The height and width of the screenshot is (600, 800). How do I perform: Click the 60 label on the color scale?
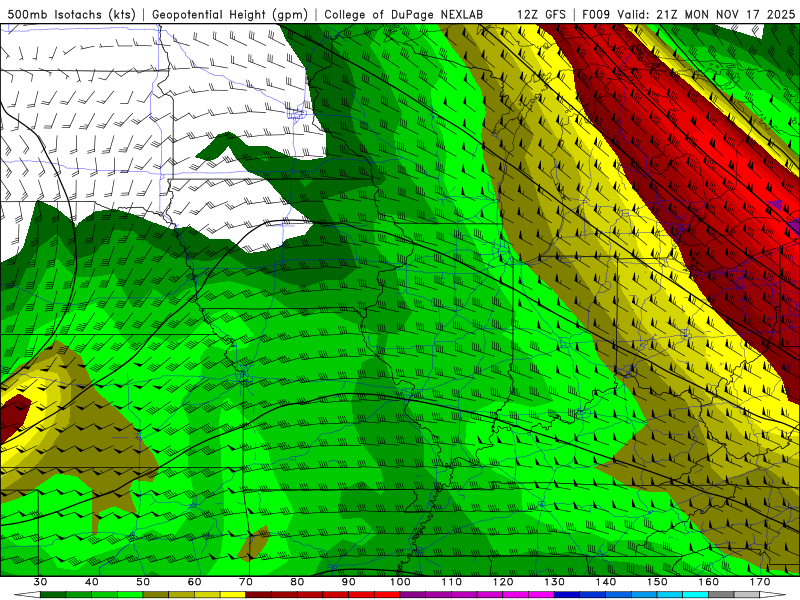click(x=194, y=582)
